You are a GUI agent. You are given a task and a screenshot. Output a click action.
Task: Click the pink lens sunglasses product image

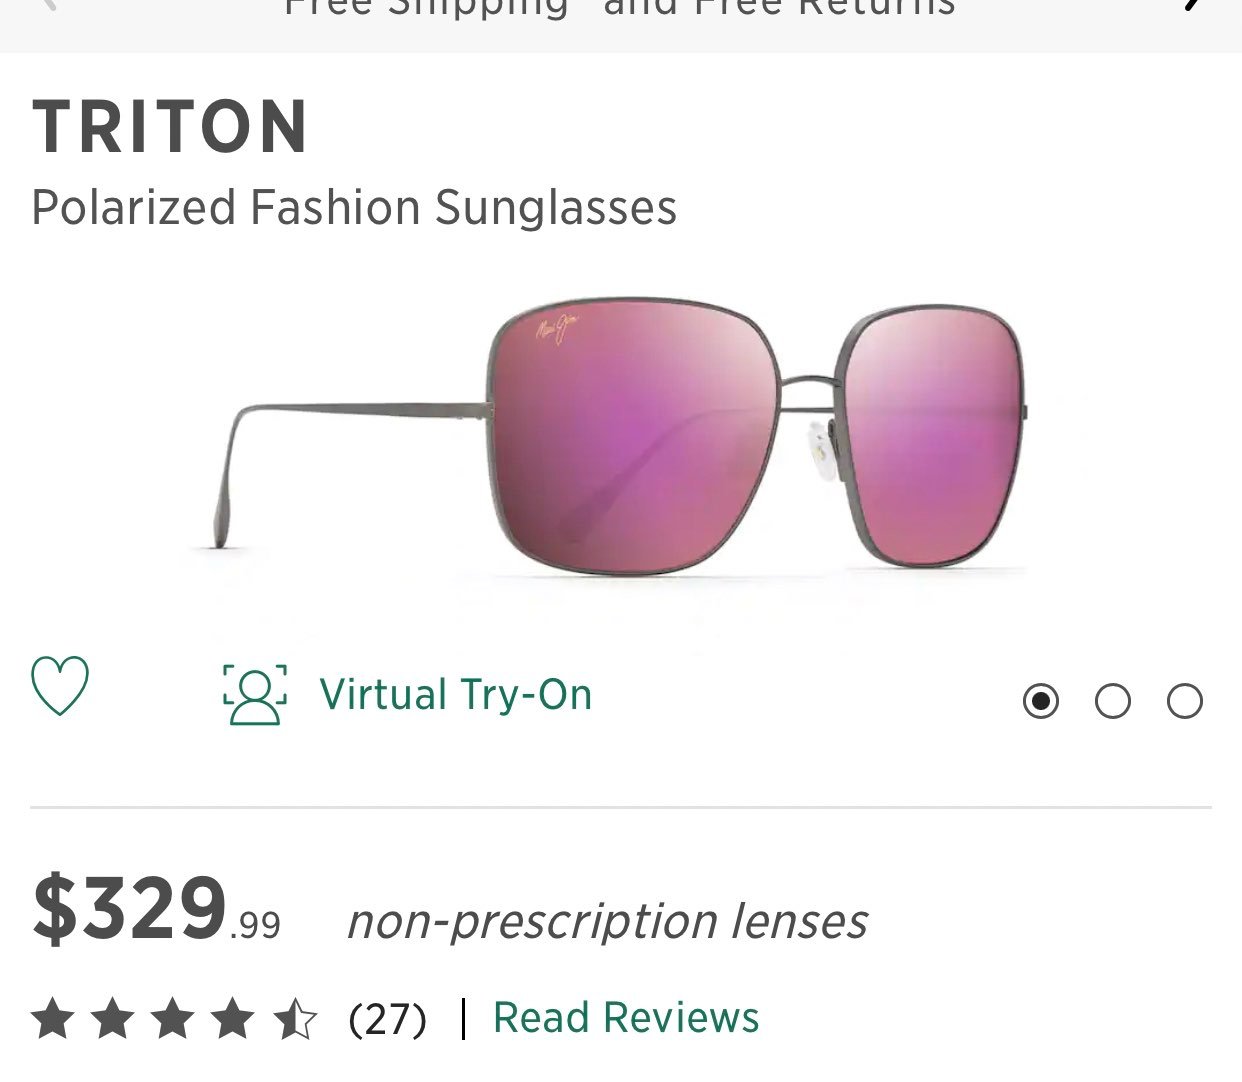pos(620,435)
